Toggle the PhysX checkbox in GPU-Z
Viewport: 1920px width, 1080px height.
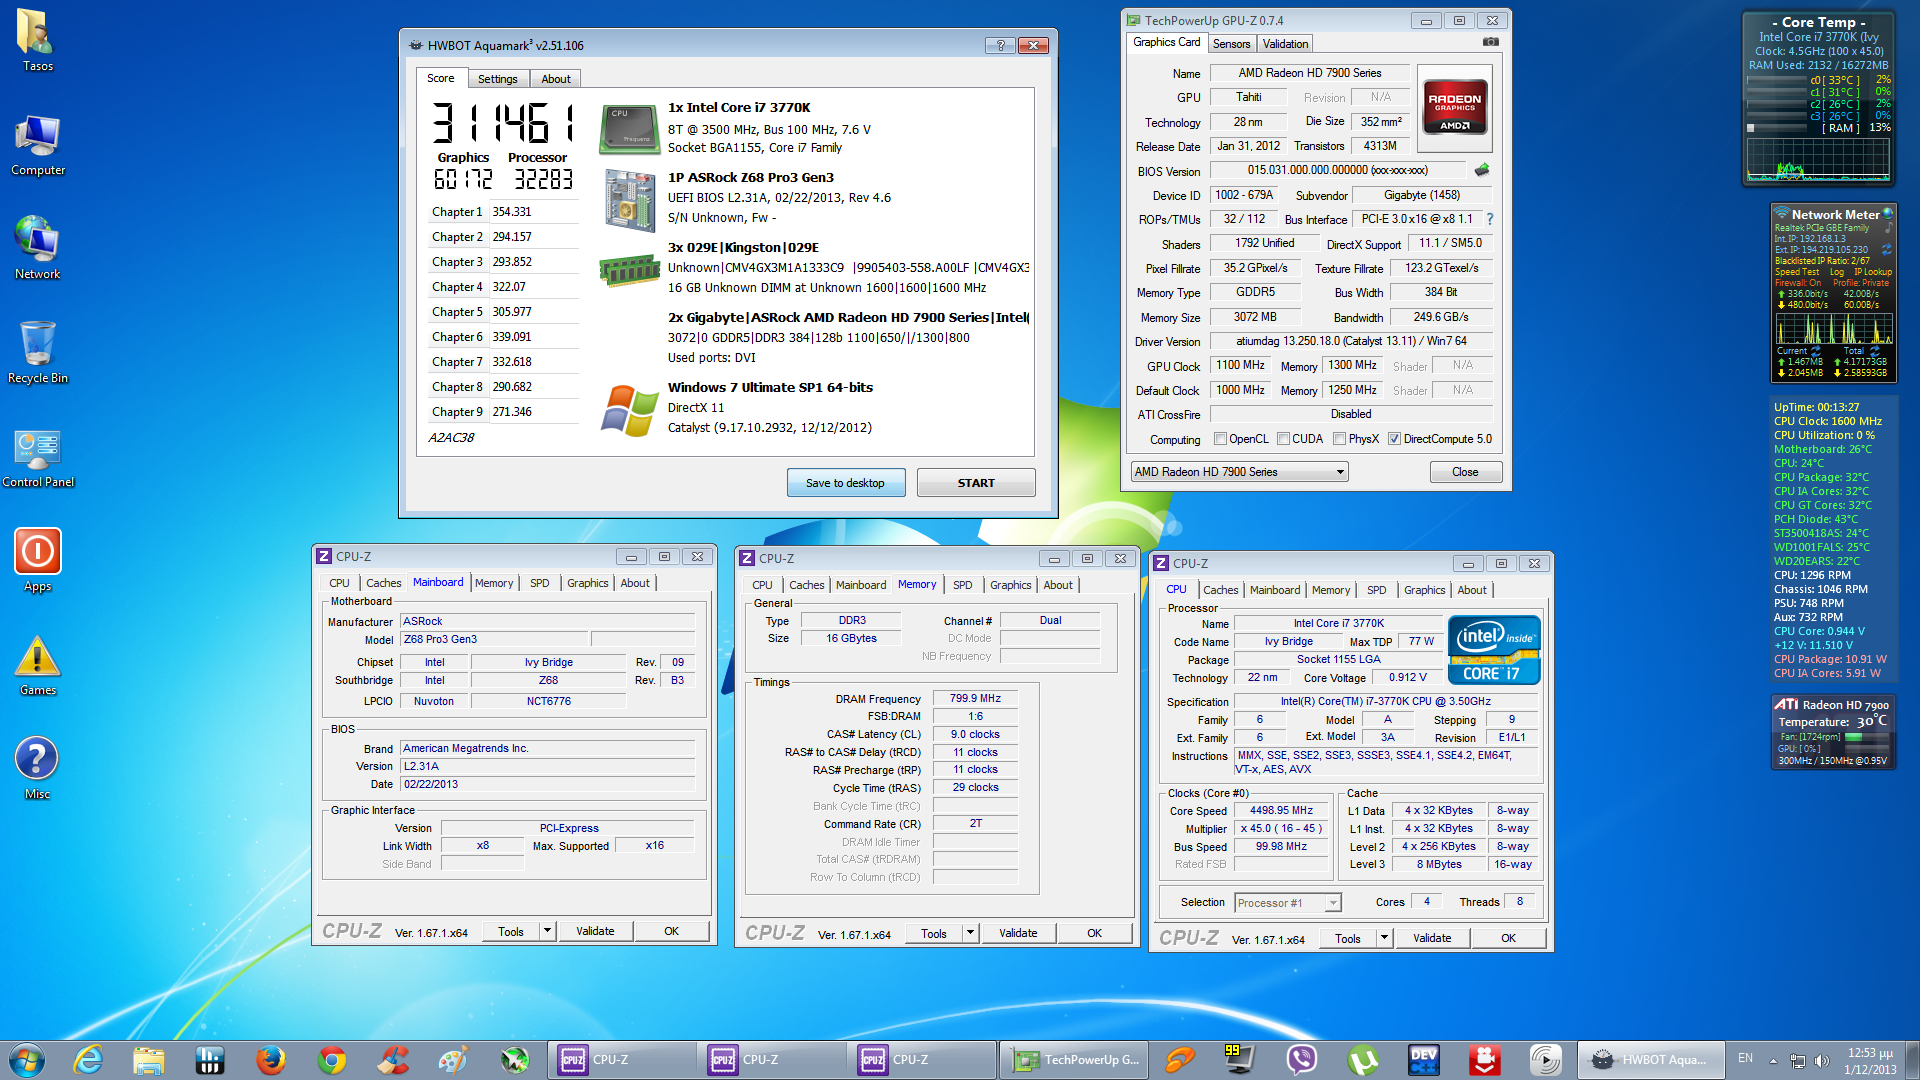(1339, 439)
